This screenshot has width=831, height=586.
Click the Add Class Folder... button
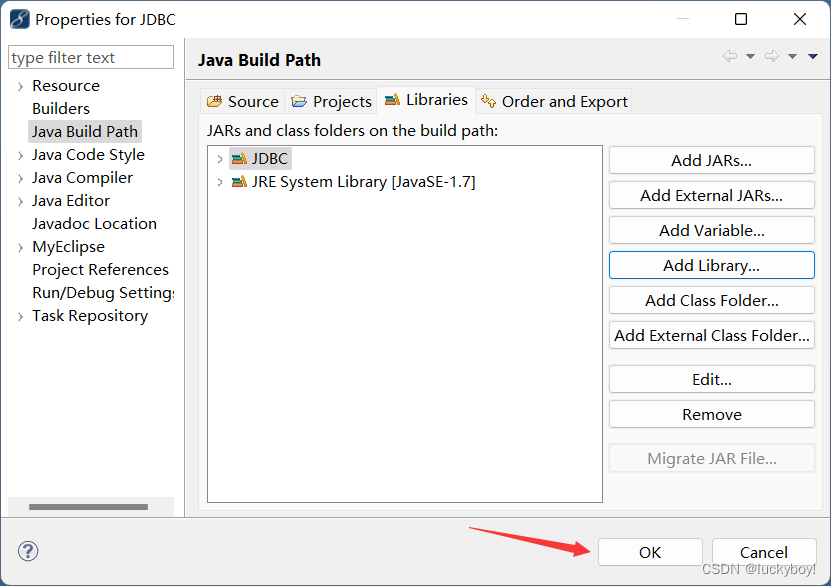click(711, 300)
